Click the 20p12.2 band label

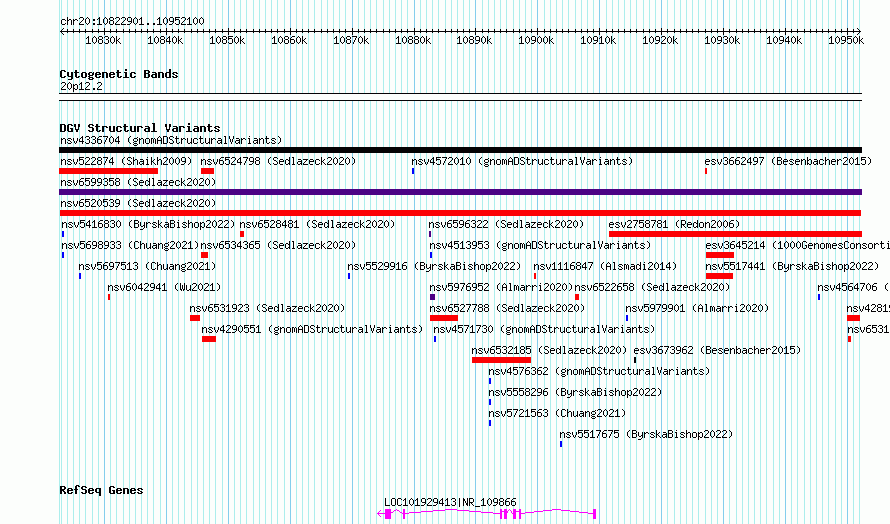(81, 86)
